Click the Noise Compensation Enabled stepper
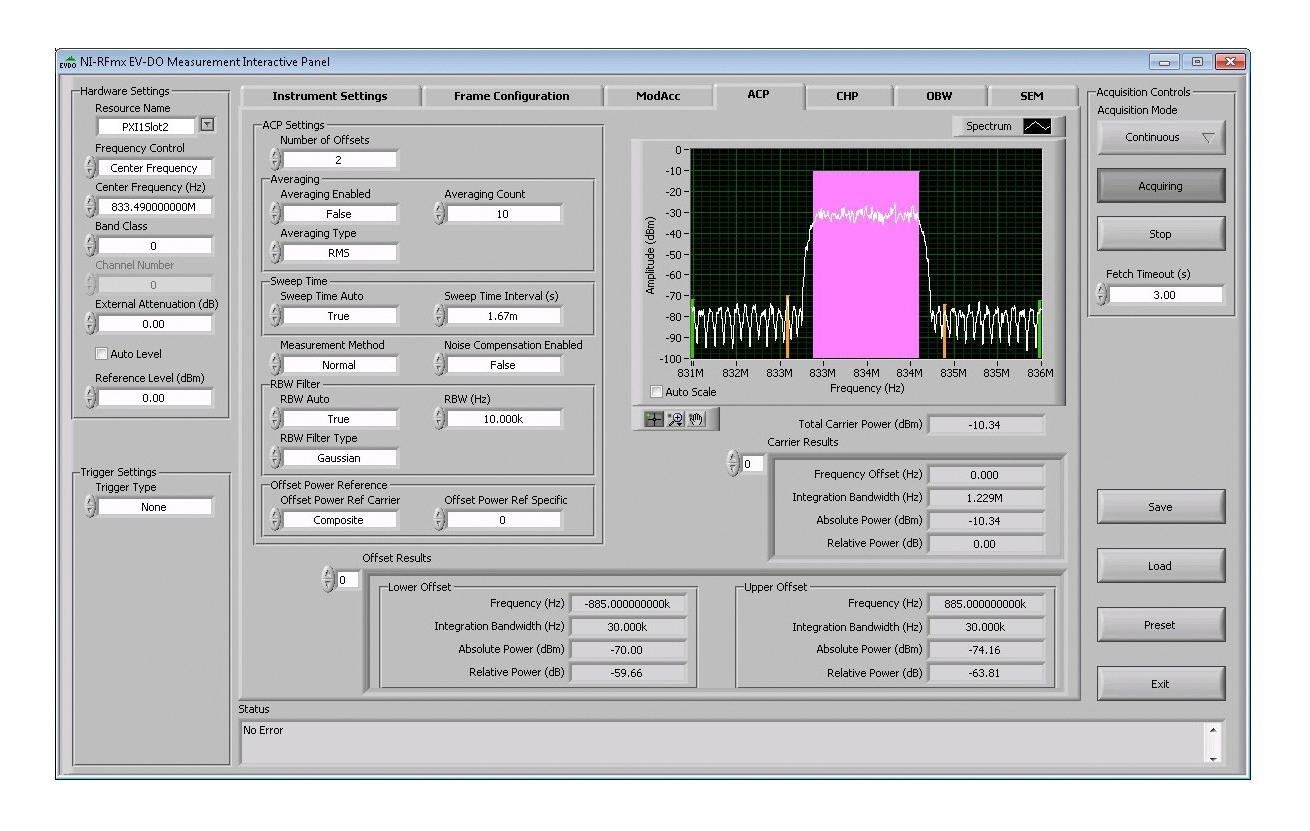This screenshot has width=1310, height=831. (x=440, y=365)
